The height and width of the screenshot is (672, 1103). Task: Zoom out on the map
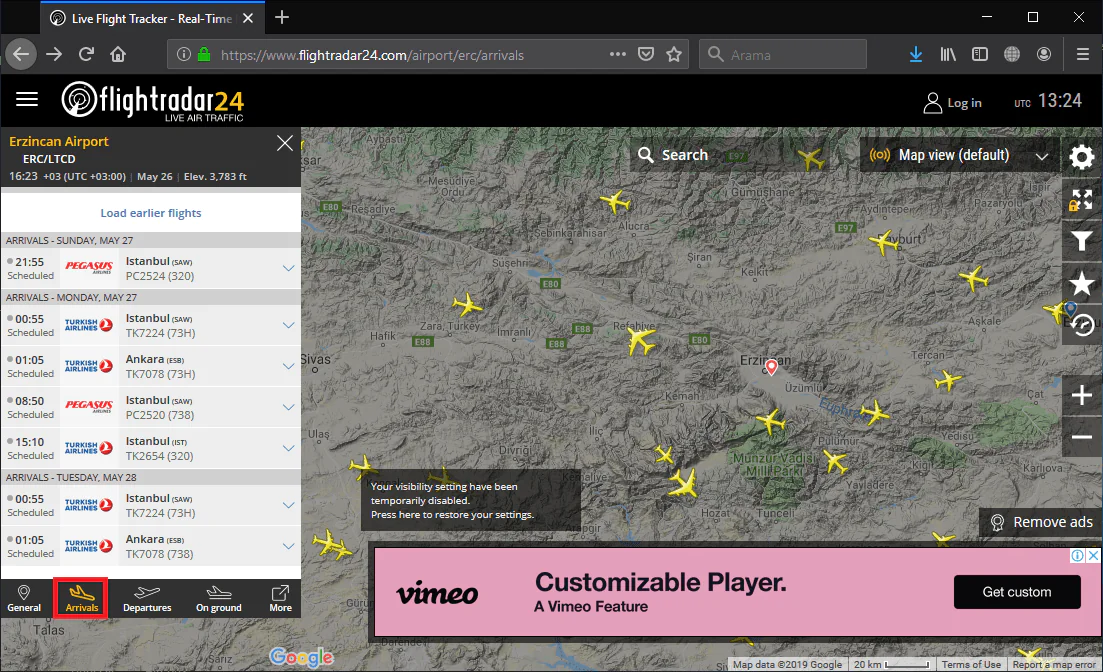tap(1082, 437)
